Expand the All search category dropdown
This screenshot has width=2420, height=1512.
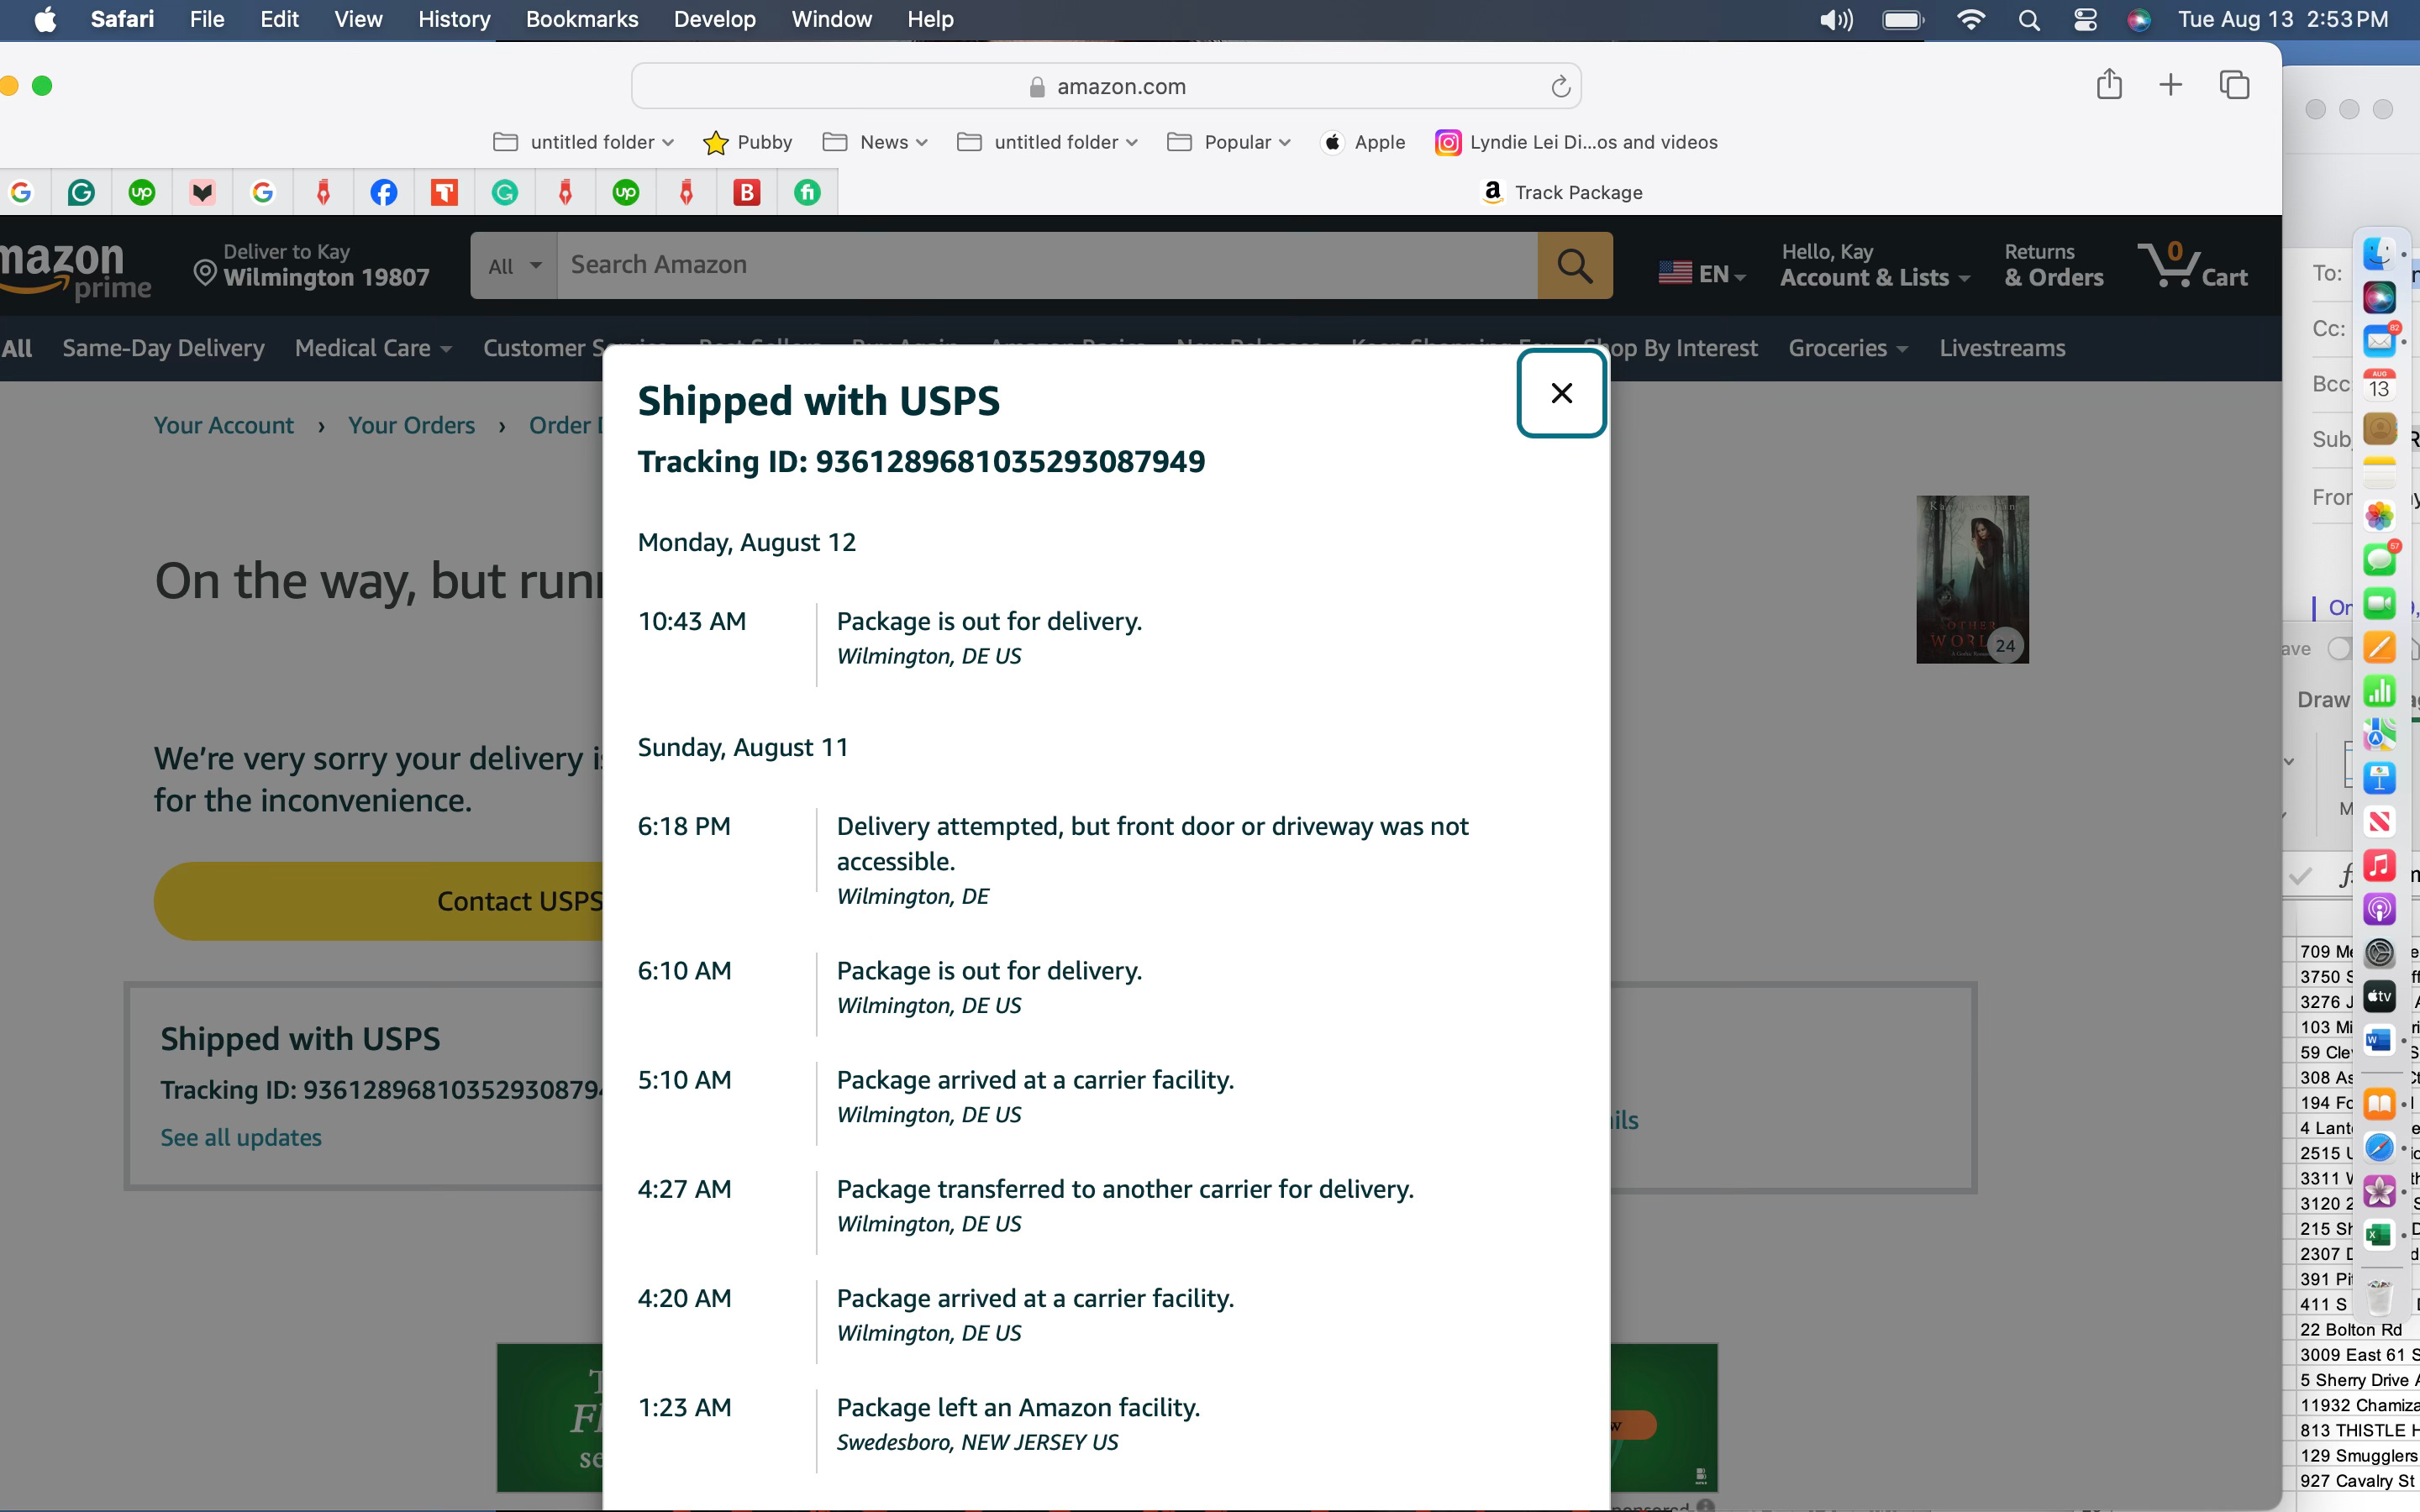(x=514, y=266)
